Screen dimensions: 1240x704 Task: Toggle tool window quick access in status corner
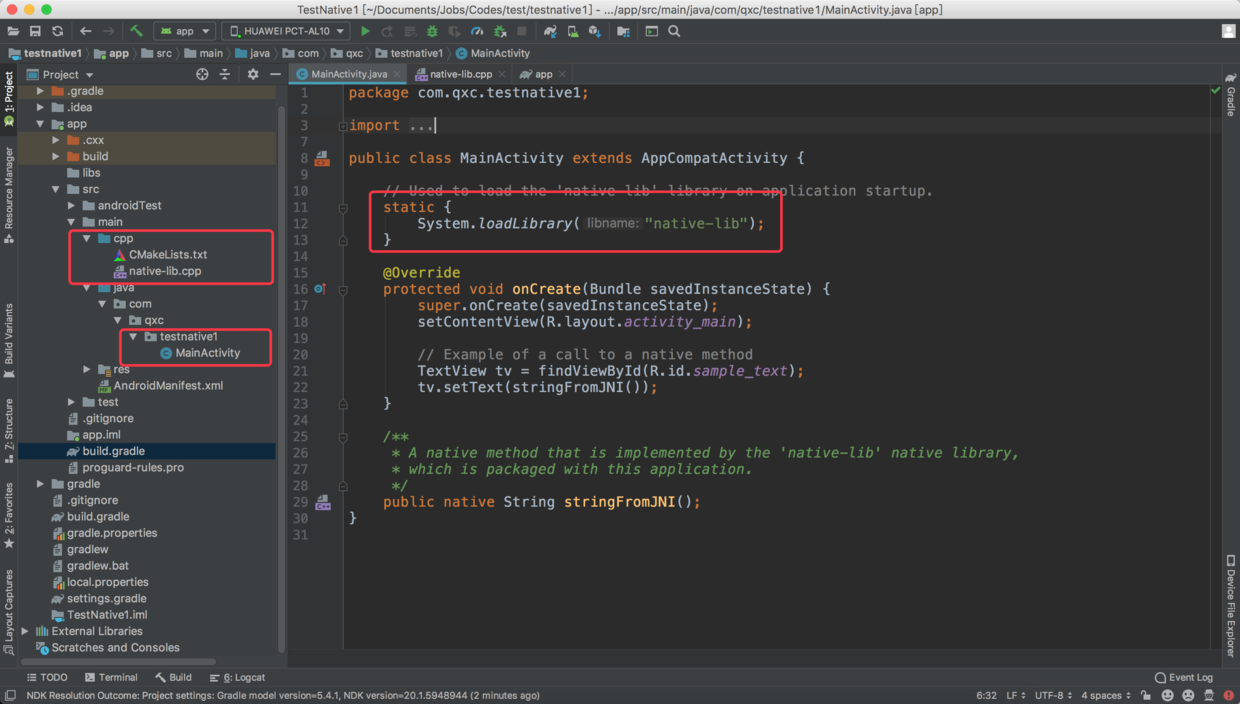point(10,695)
